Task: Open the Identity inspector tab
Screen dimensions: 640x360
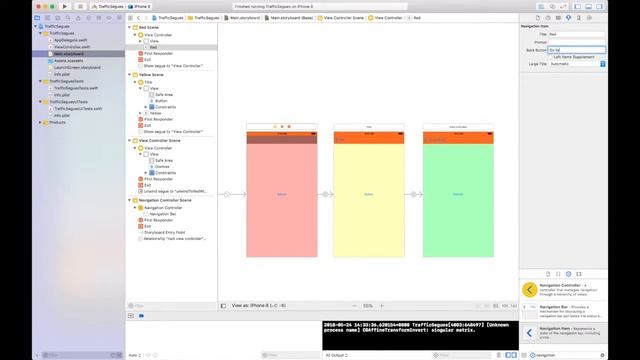Action: [x=558, y=18]
